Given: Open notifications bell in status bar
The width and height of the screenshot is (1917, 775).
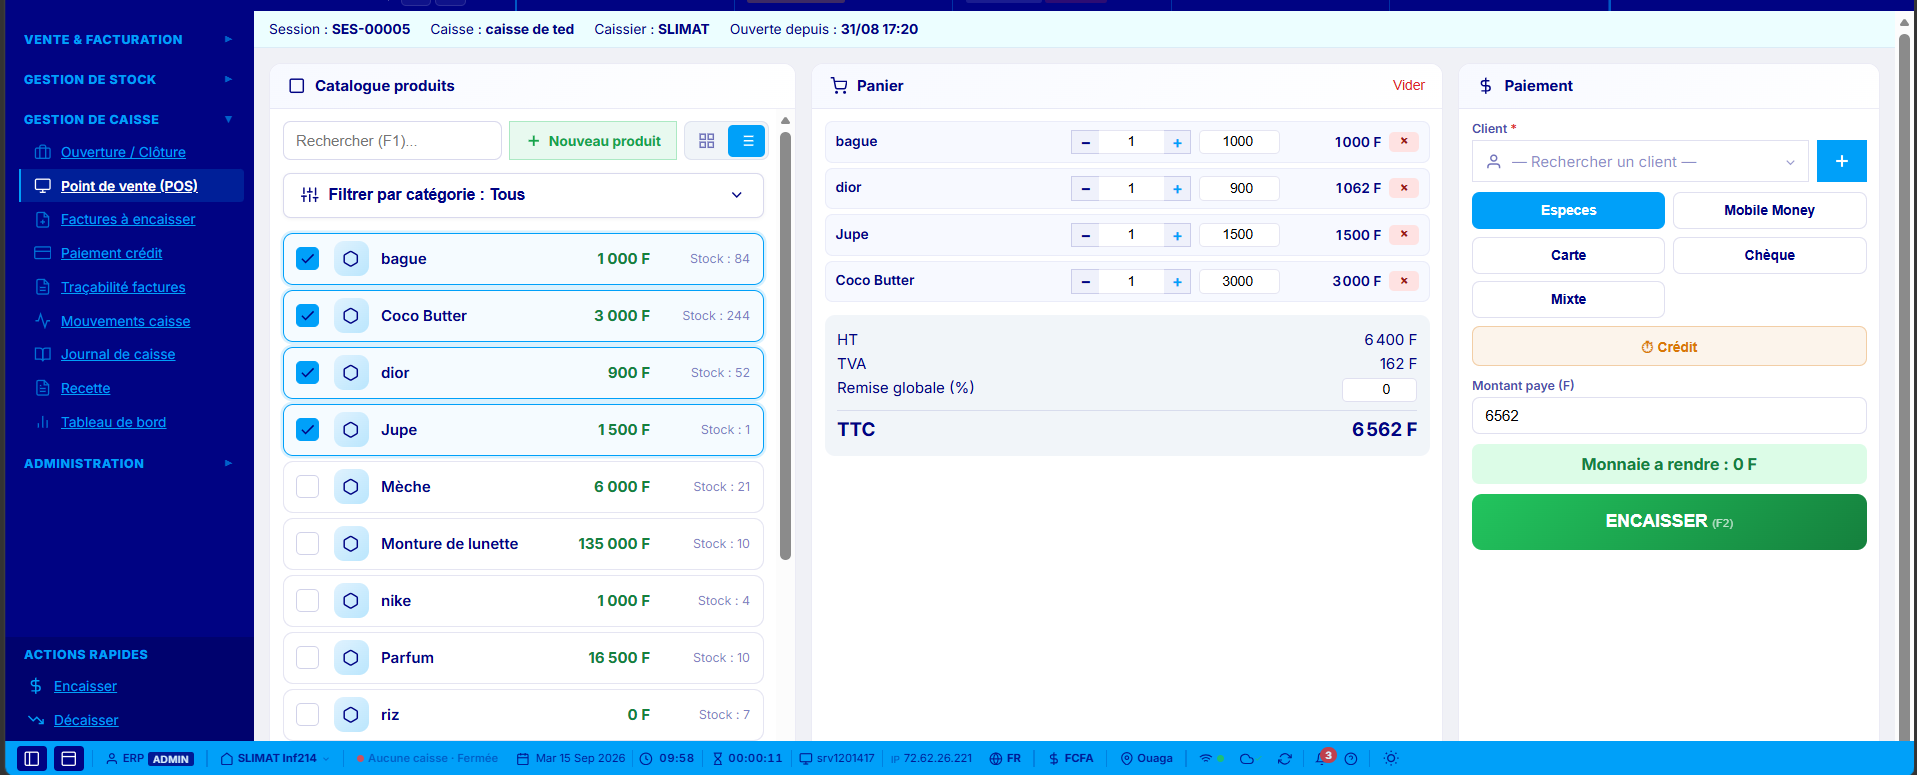Looking at the screenshot, I should click(1323, 759).
